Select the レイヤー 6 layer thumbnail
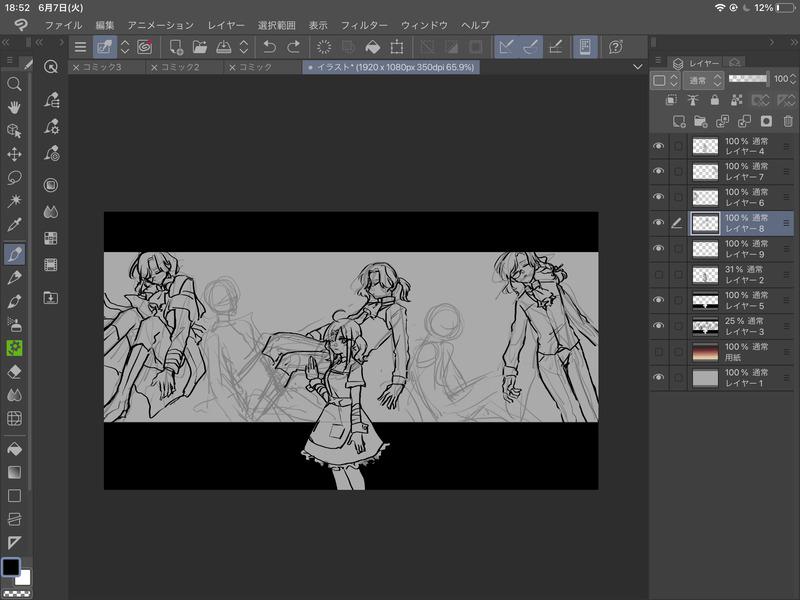 (706, 198)
